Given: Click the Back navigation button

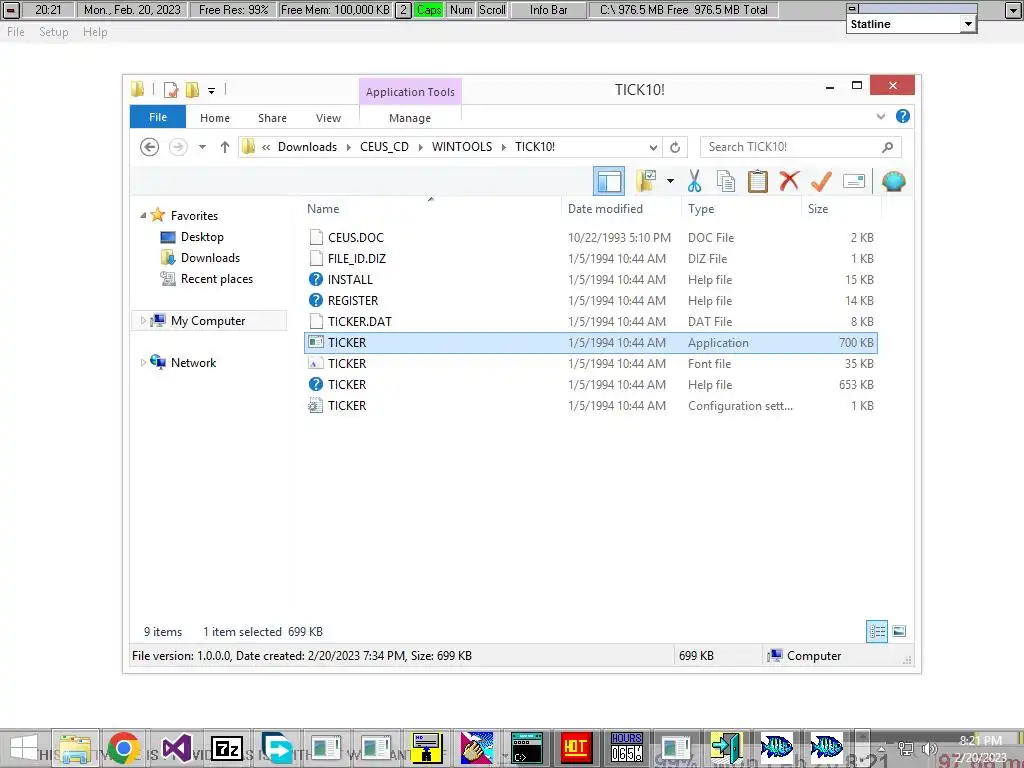Looking at the screenshot, I should (x=150, y=147).
